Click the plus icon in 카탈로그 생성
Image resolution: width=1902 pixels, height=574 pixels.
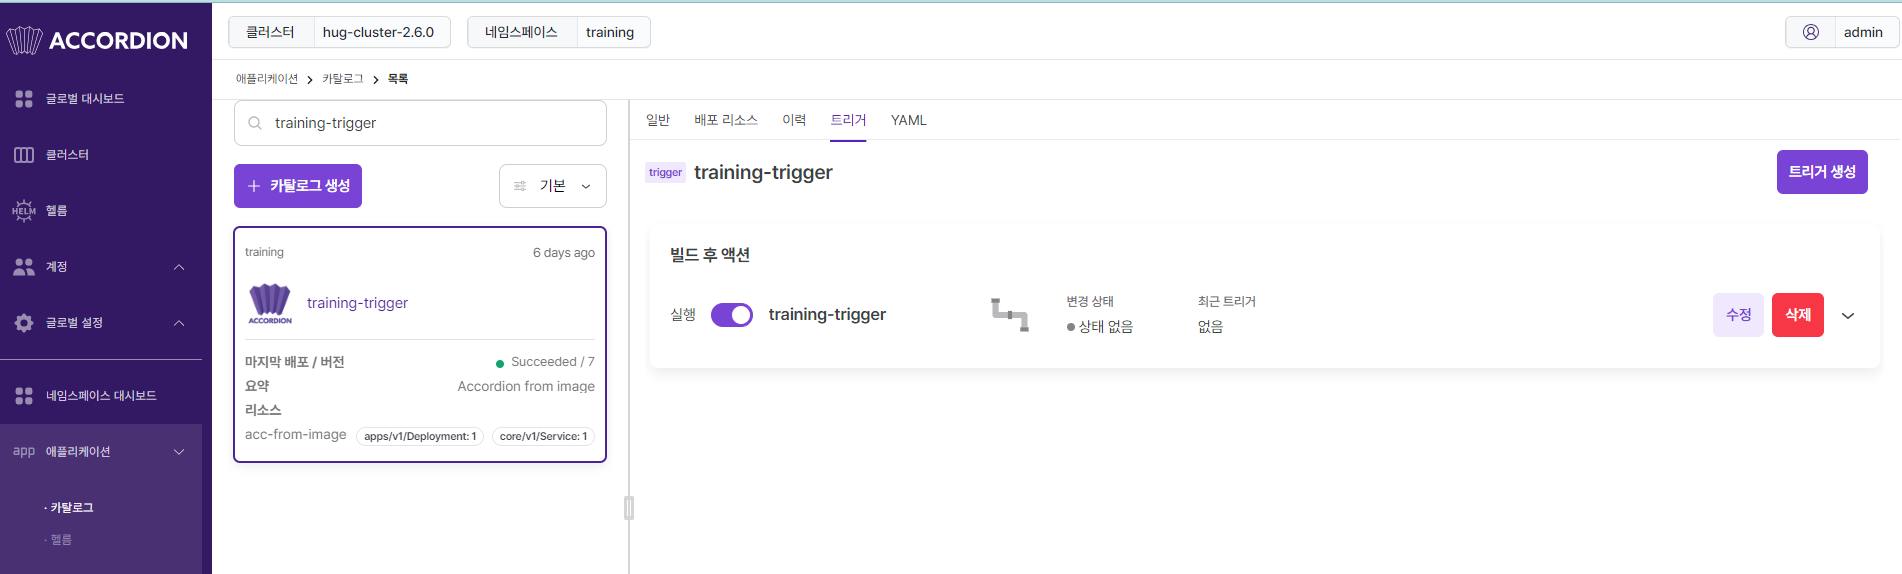click(x=254, y=186)
